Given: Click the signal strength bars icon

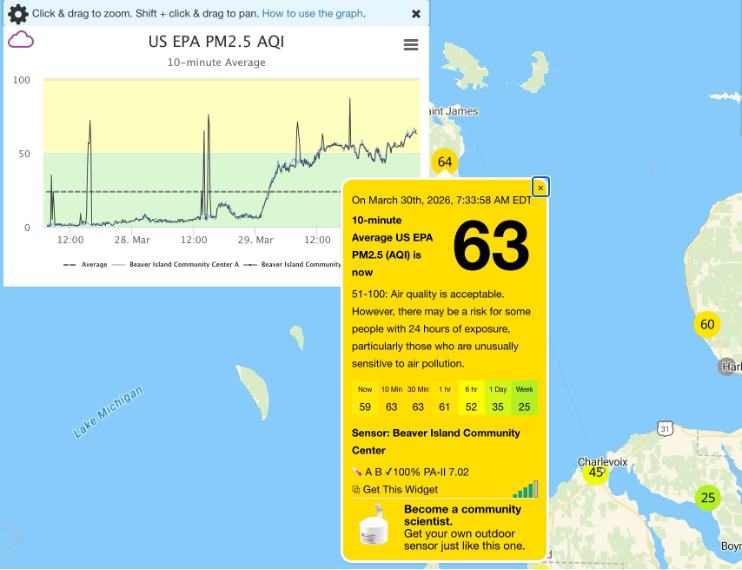Looking at the screenshot, I should pos(525,489).
